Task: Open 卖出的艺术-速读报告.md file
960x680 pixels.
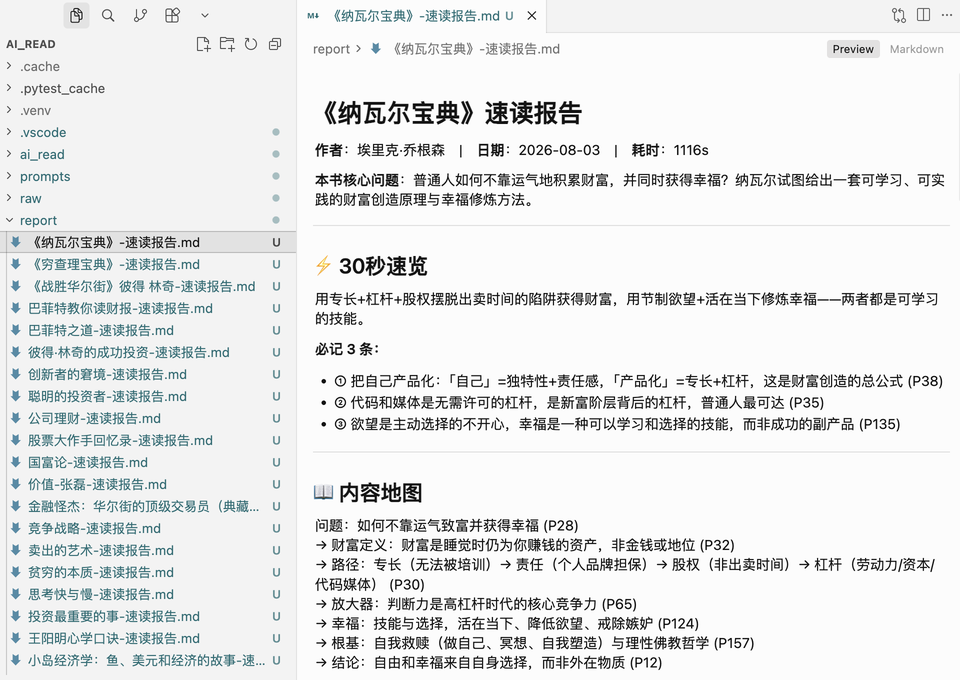Action: coord(148,551)
